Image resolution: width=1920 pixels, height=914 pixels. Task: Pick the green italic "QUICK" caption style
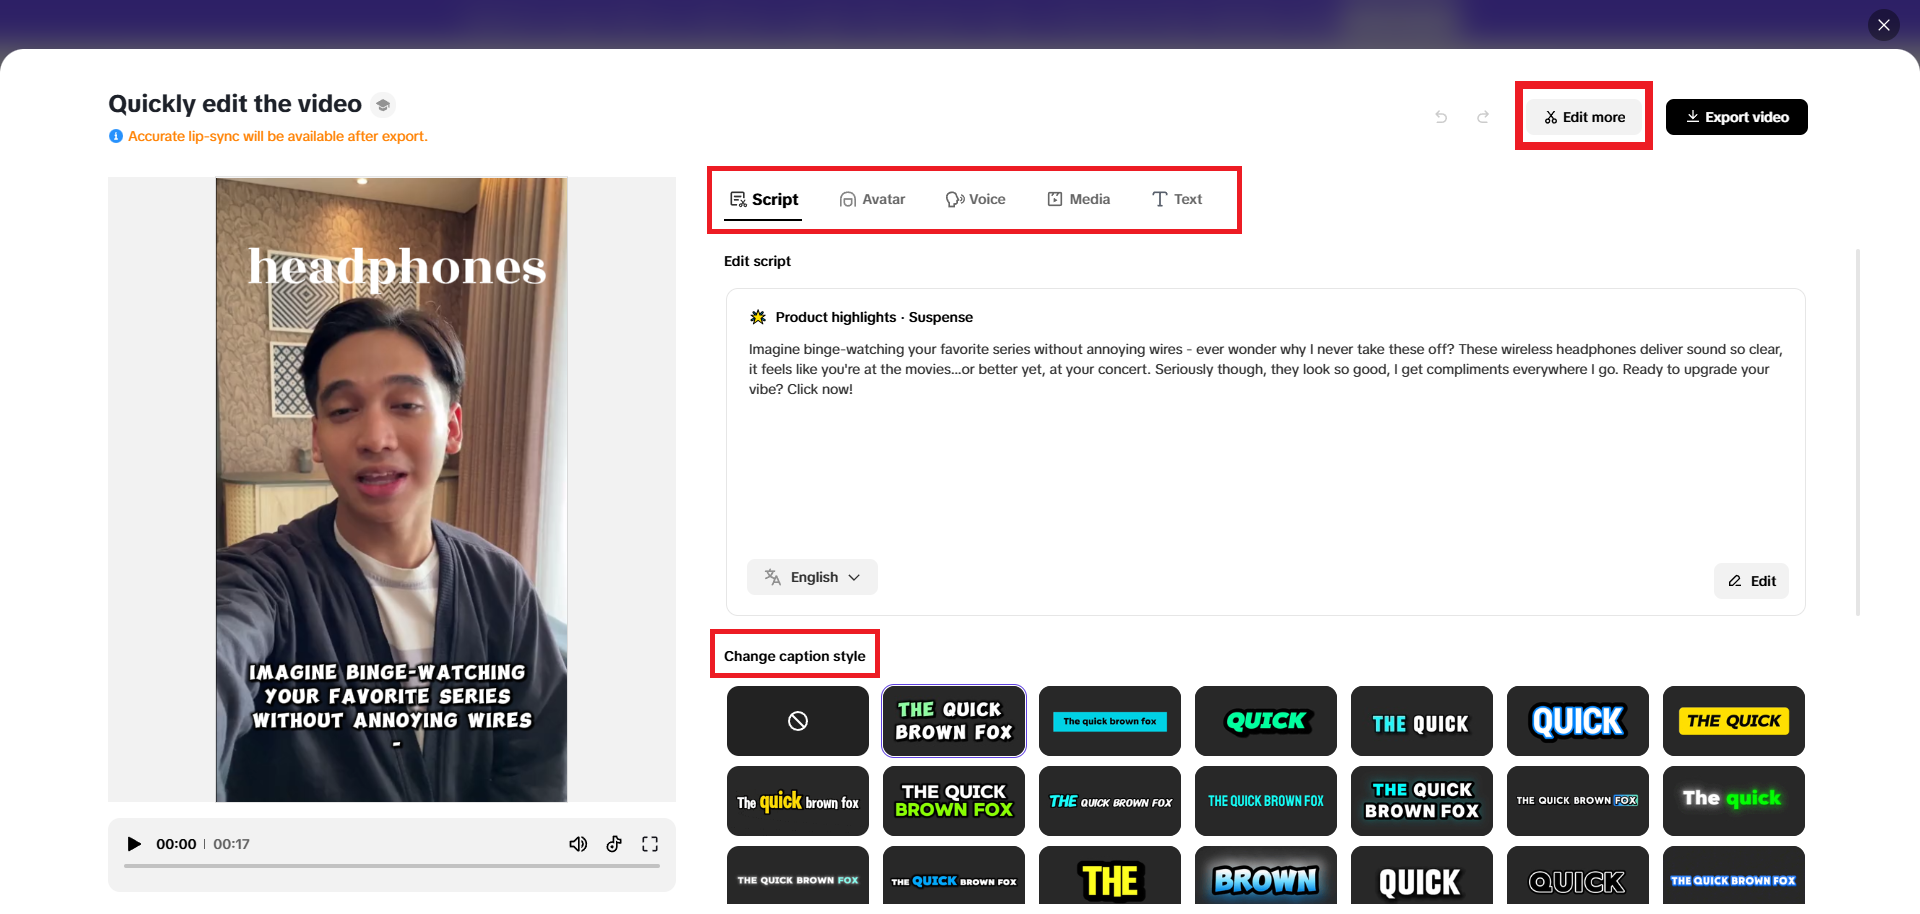[x=1266, y=721]
